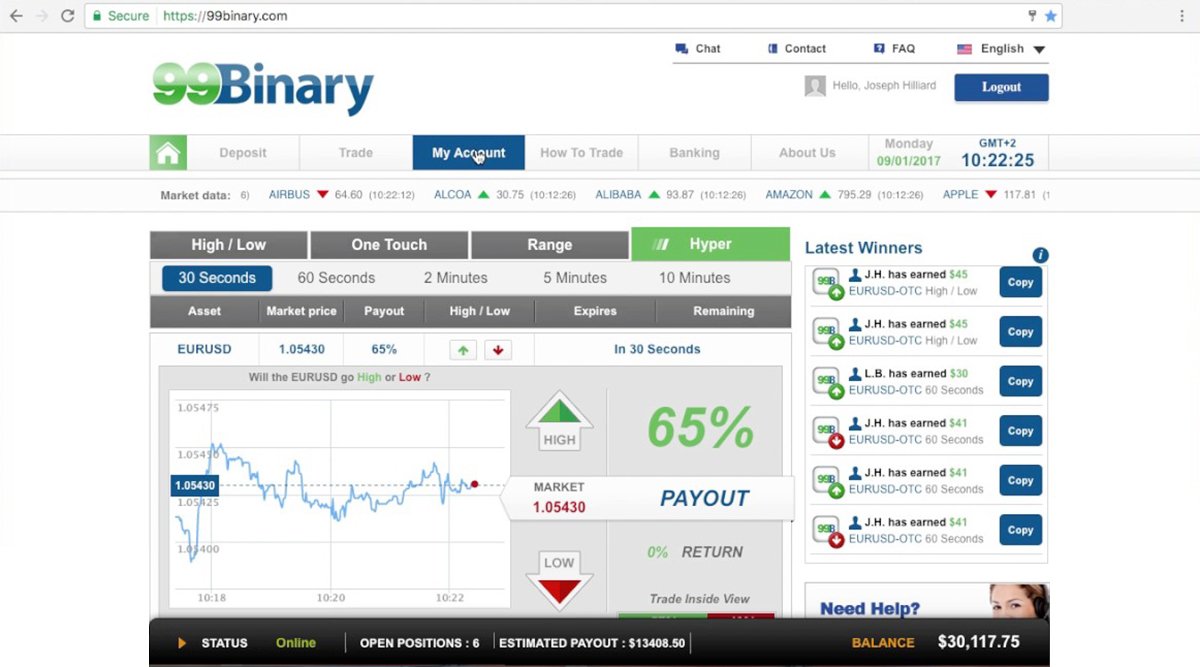Open the EURUSD asset selector
This screenshot has width=1200, height=667.
(204, 349)
